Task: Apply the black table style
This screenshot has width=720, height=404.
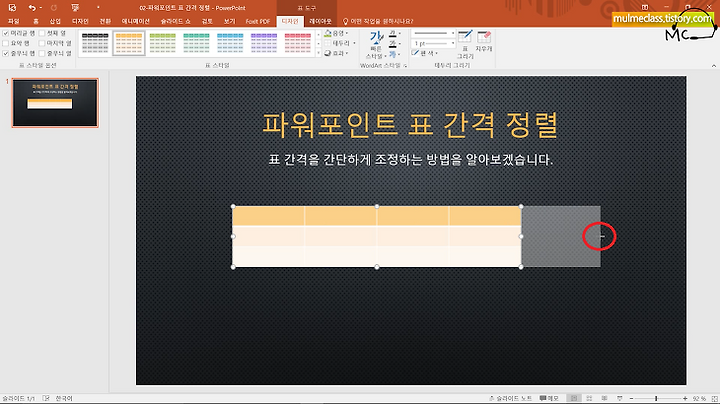Action: coord(95,43)
